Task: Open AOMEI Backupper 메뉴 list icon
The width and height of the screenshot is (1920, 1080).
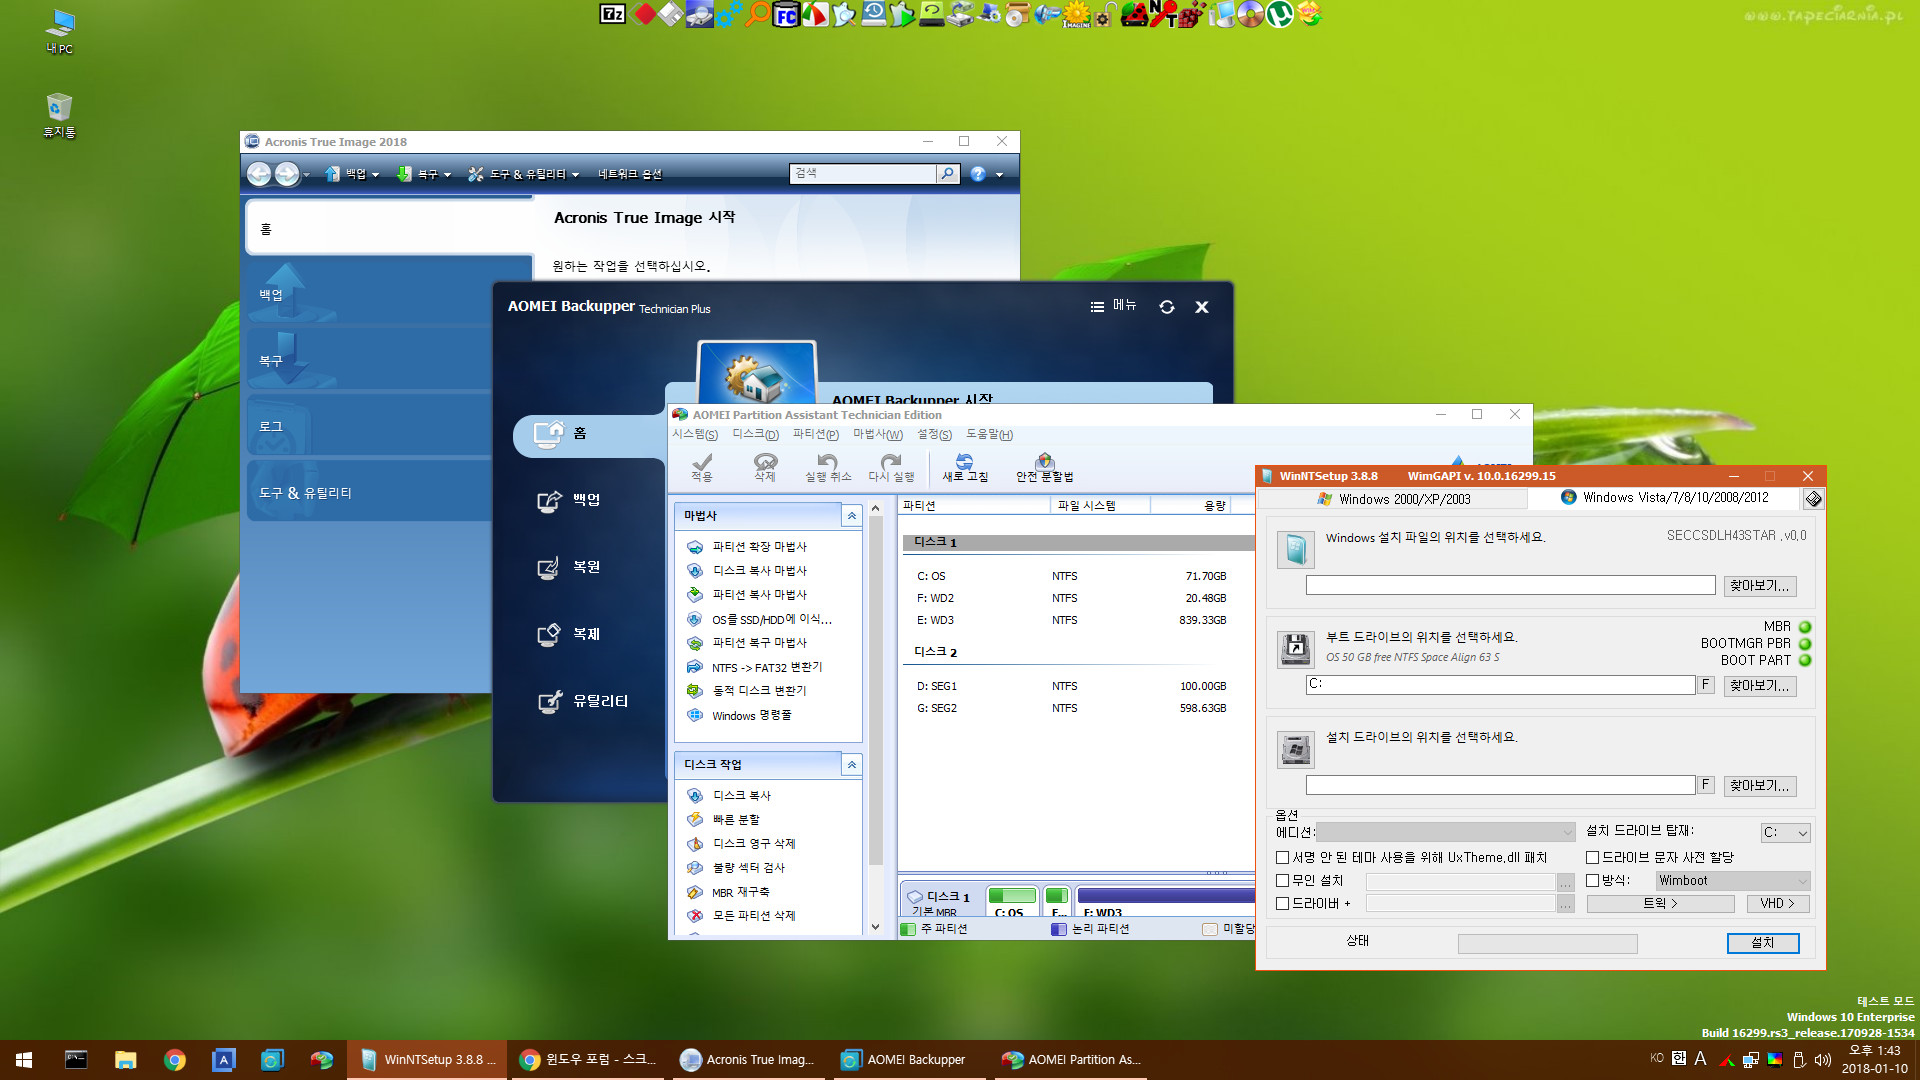Action: pos(1097,307)
